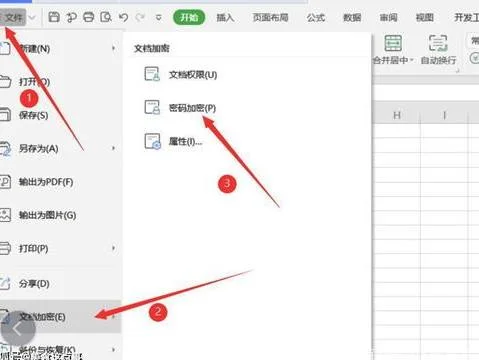The width and height of the screenshot is (479, 360).
Task: Click 文档权限(U) in submenu
Action: tap(193, 75)
